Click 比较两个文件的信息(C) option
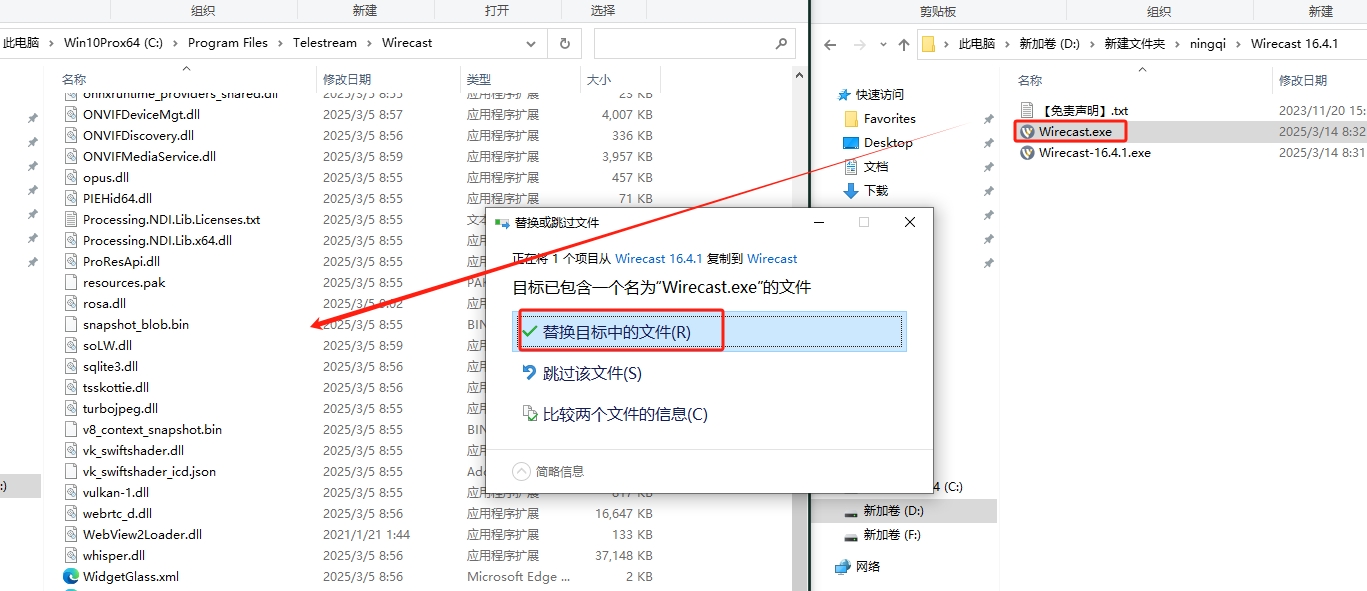The height and width of the screenshot is (591, 1367). pyautogui.click(x=624, y=414)
